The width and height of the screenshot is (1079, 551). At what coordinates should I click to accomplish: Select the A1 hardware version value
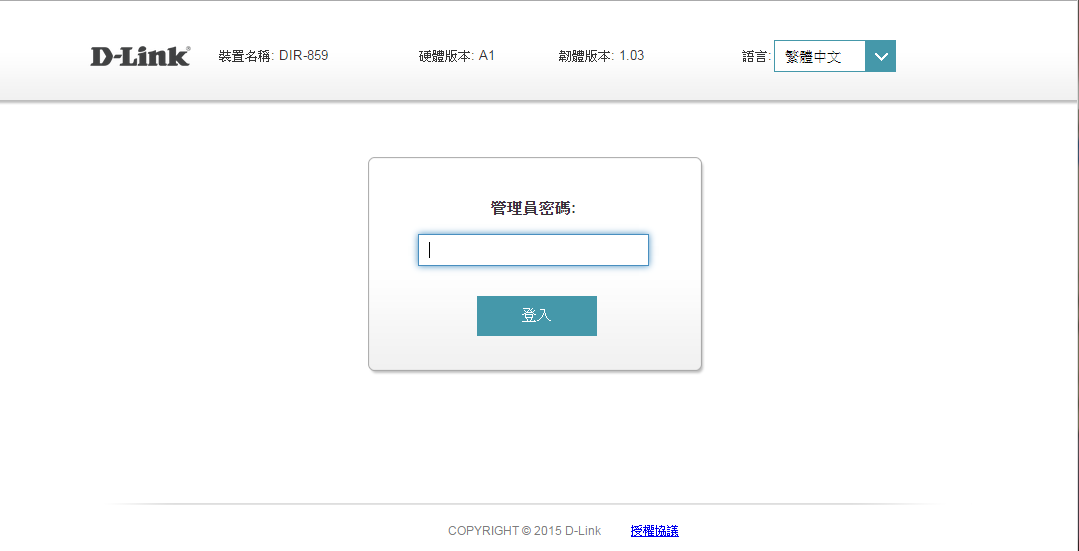487,56
